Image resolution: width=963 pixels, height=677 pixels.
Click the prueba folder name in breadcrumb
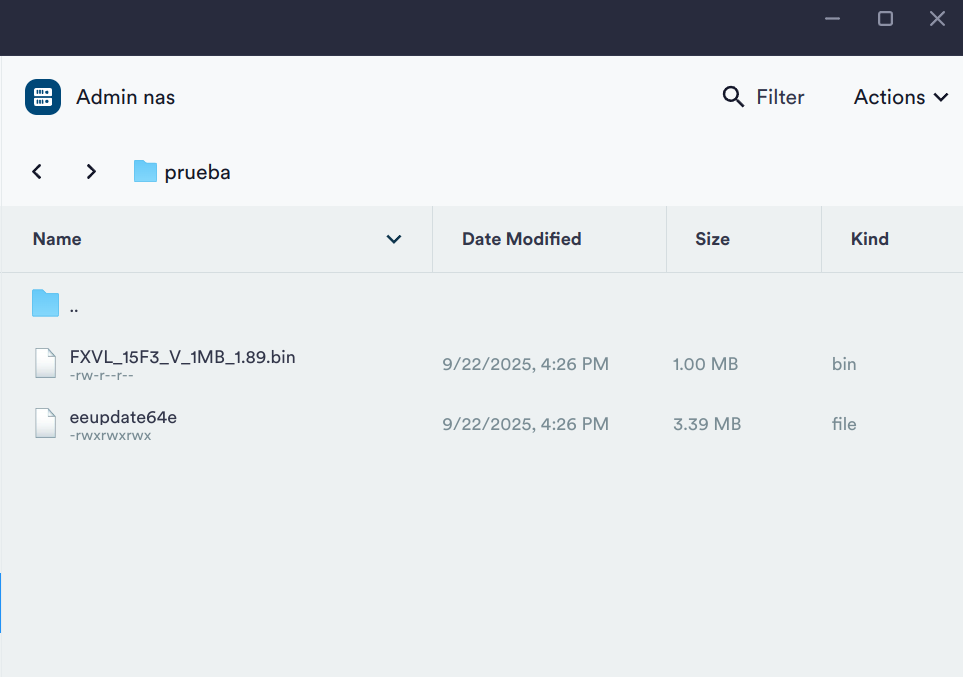(x=197, y=172)
